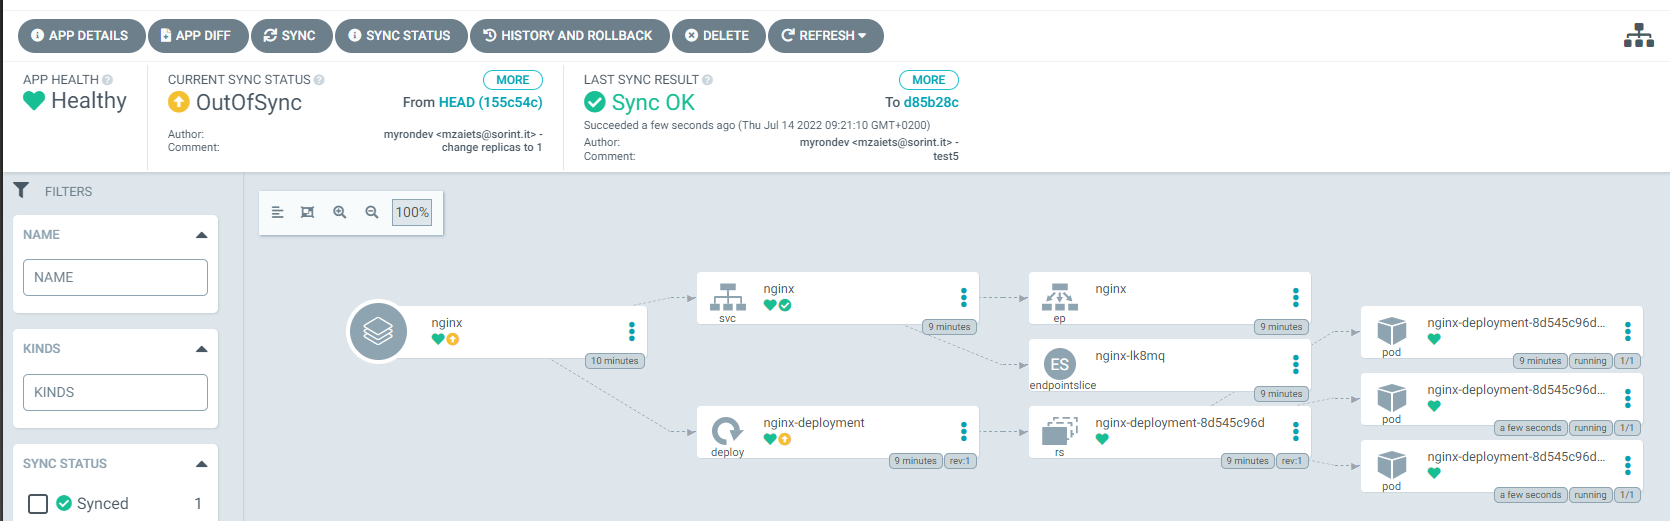
Task: Focus the Kinds filter input field
Action: tap(115, 392)
